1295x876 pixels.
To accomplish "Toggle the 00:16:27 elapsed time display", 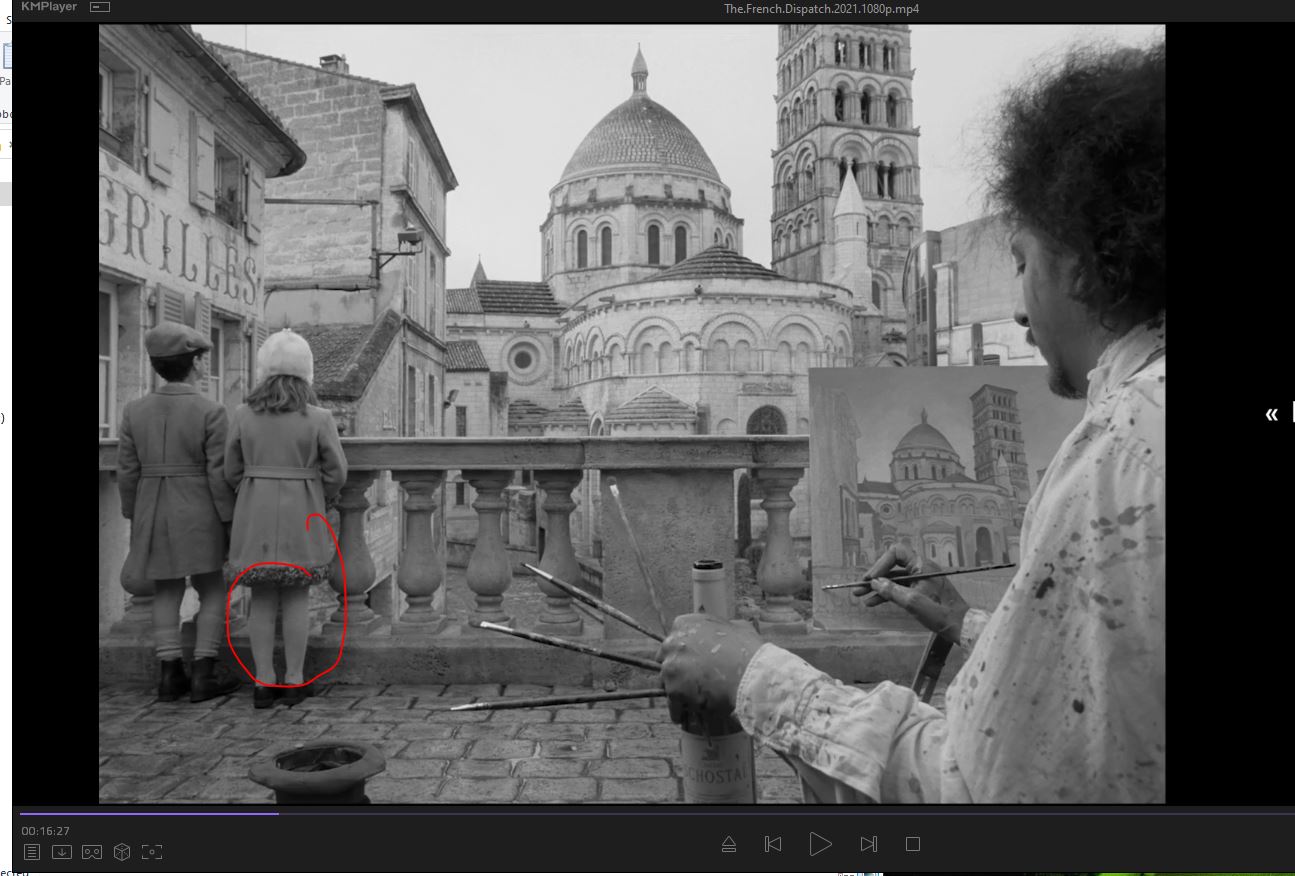I will pyautogui.click(x=45, y=831).
